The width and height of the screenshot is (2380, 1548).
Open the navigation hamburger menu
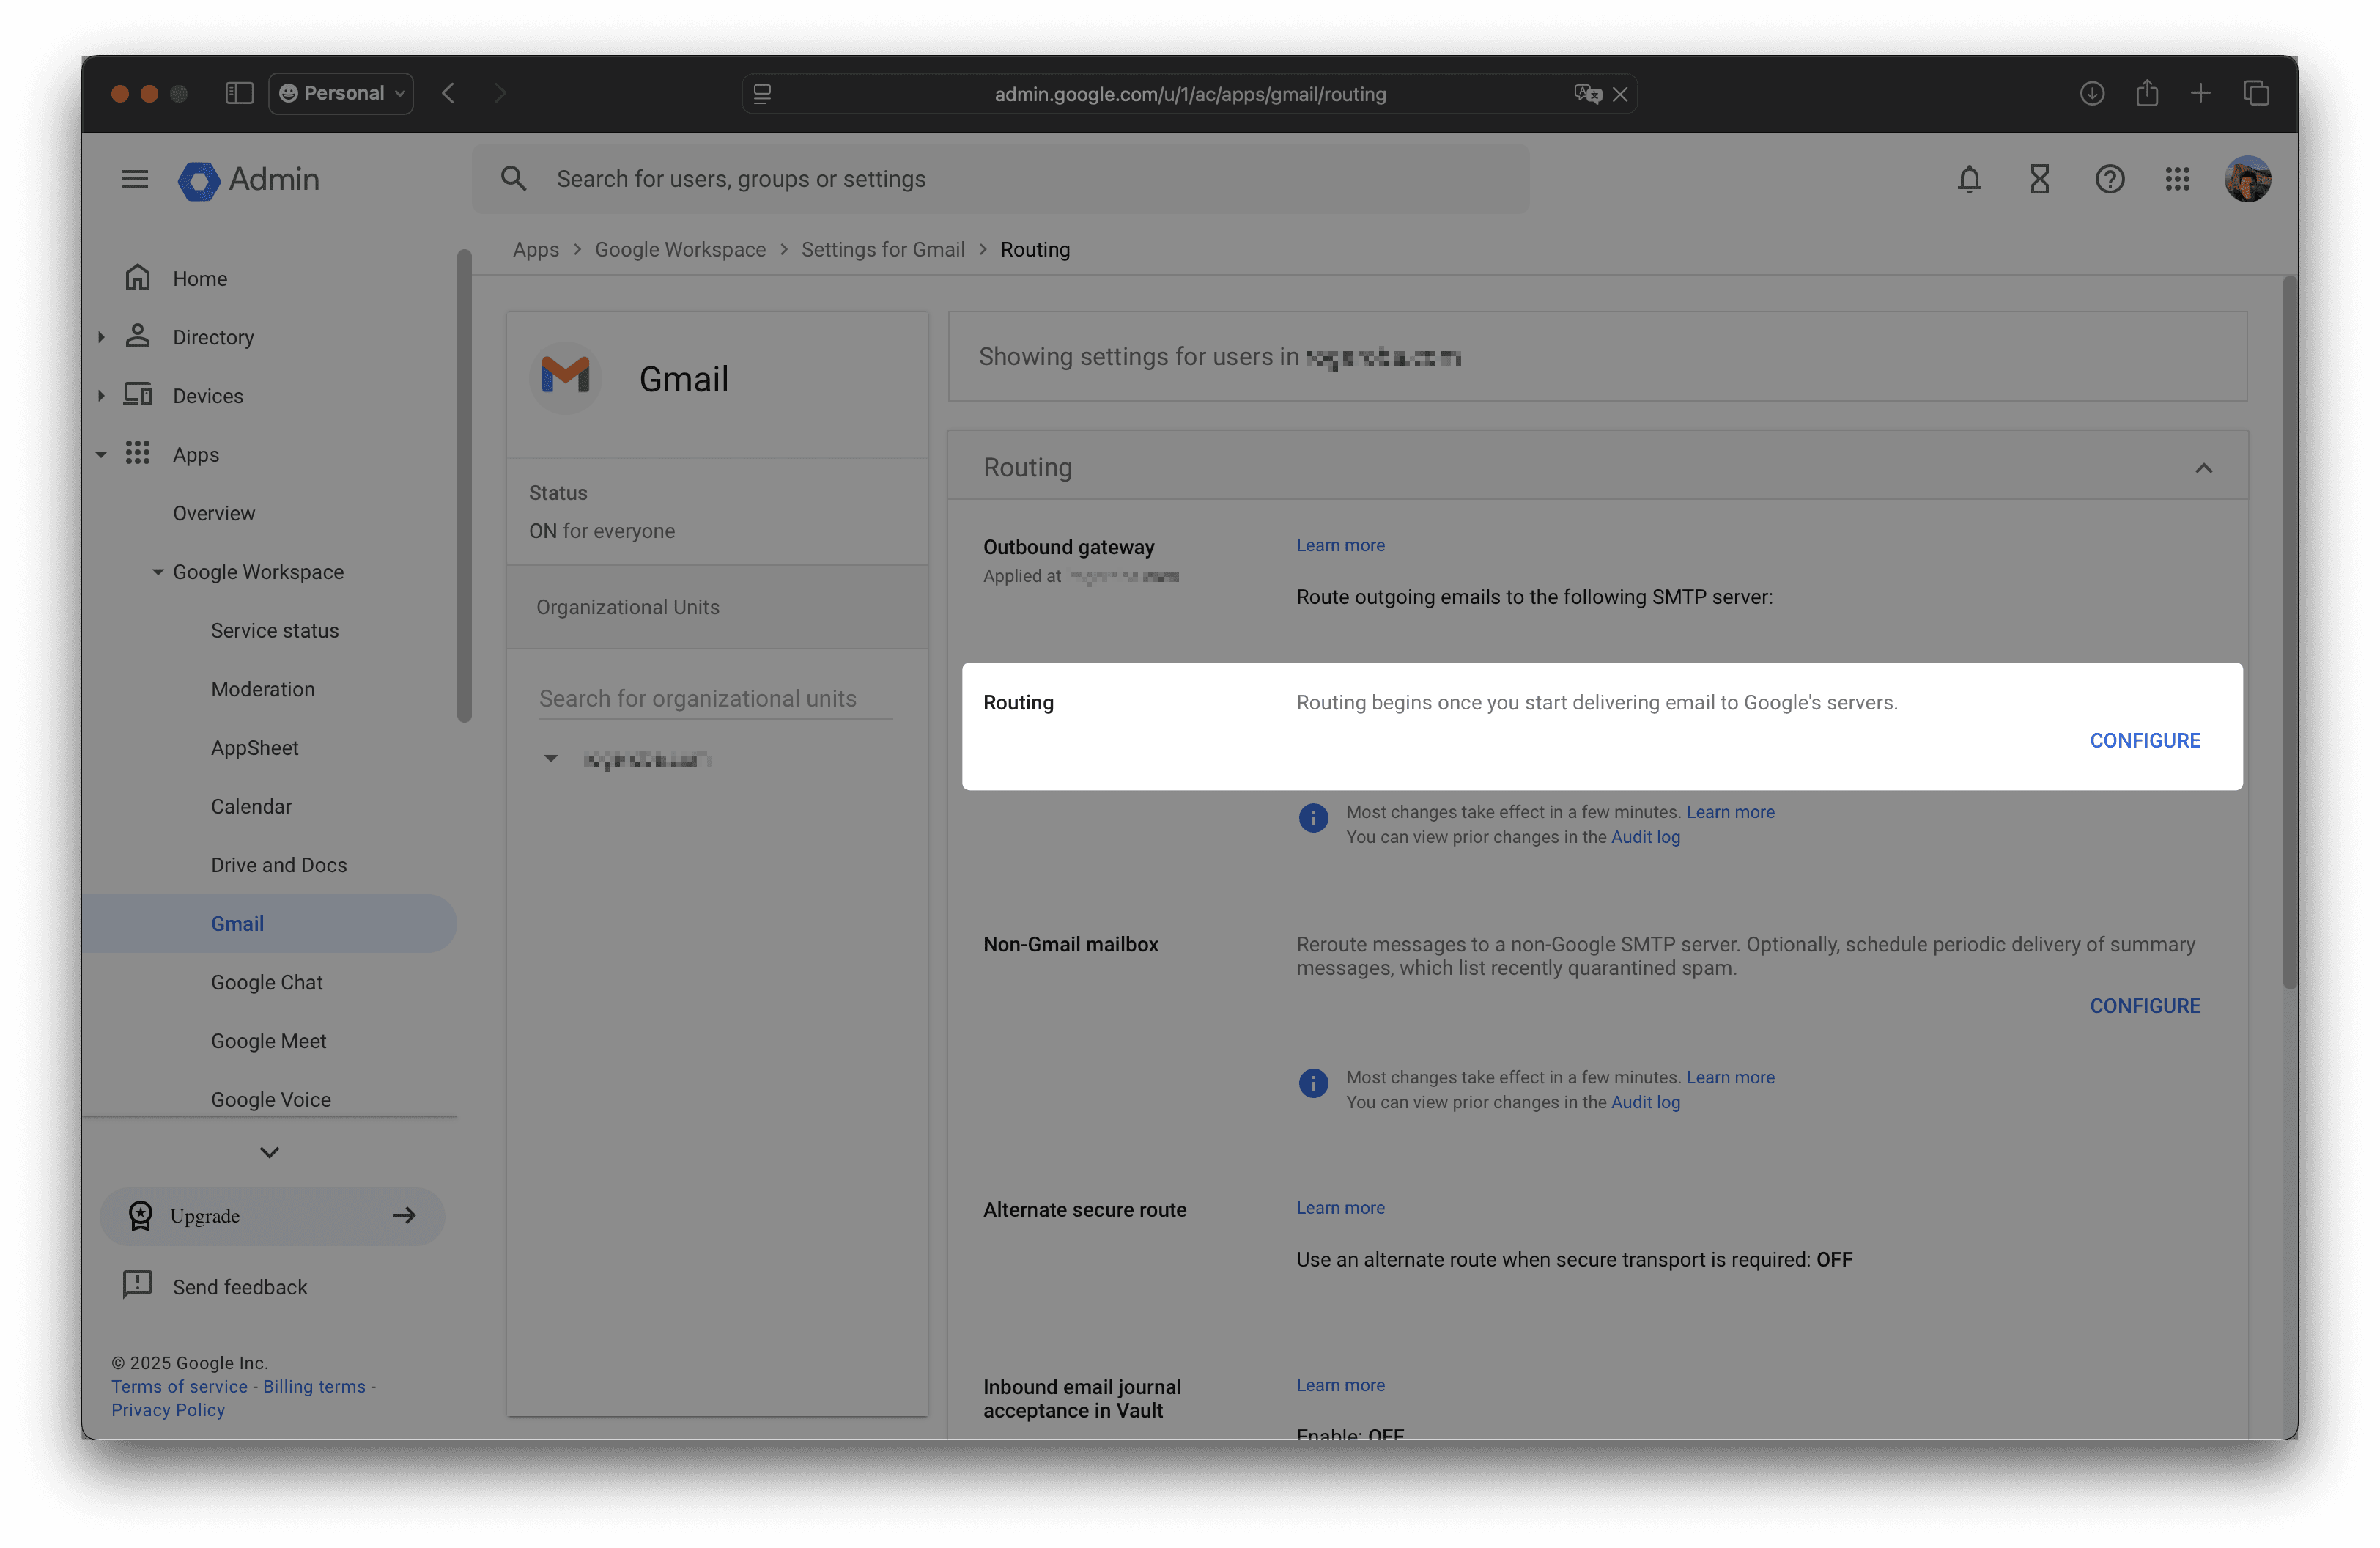(x=133, y=179)
